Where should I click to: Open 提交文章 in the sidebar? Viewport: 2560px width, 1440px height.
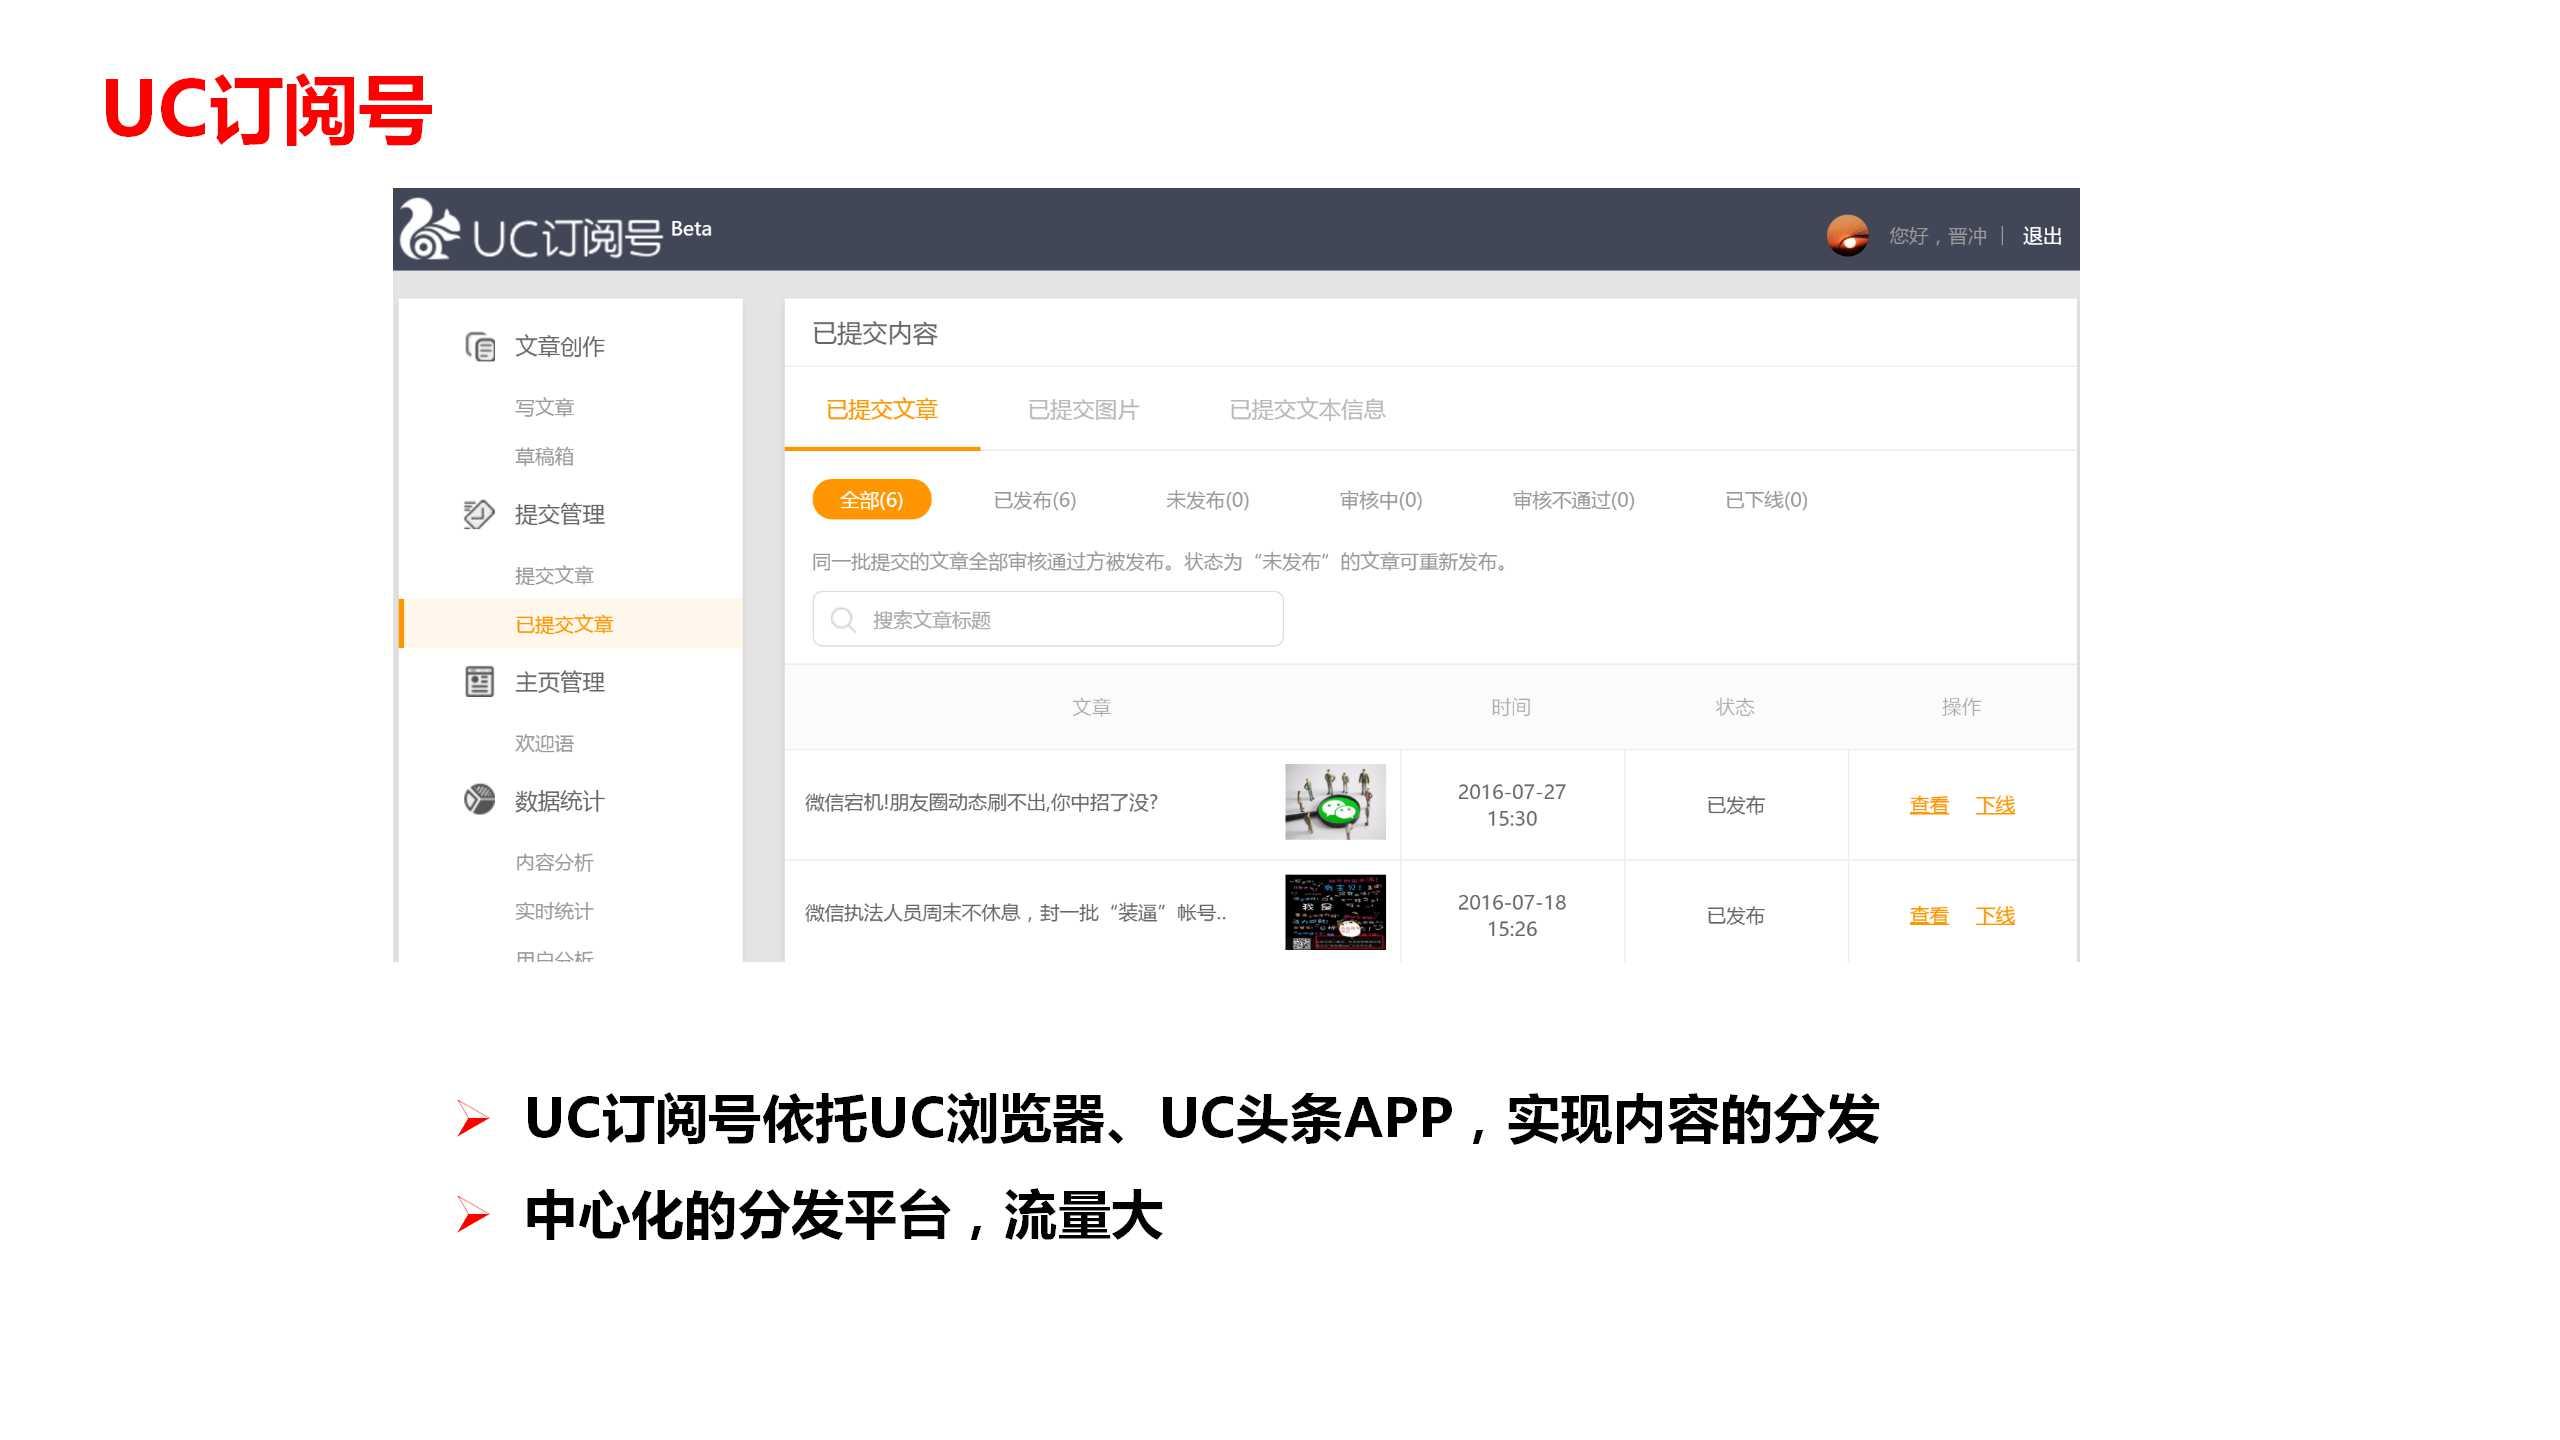[554, 575]
